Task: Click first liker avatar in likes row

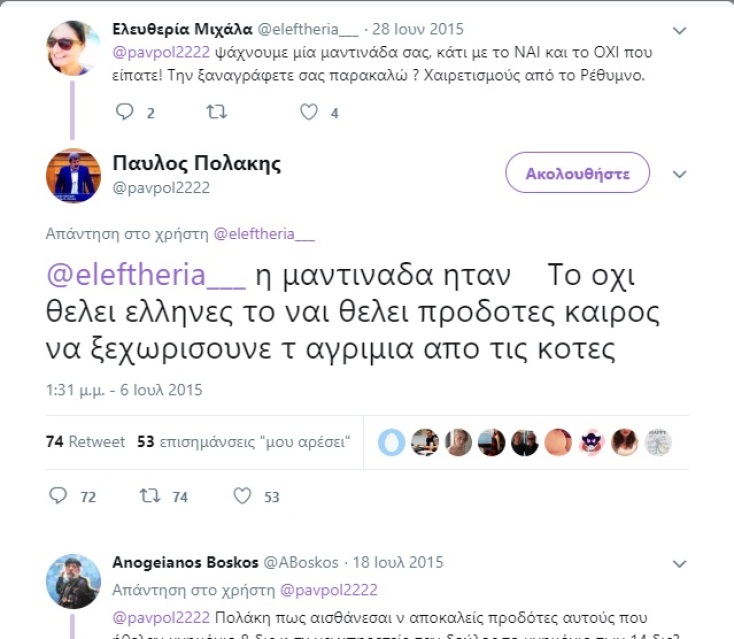Action: click(393, 442)
